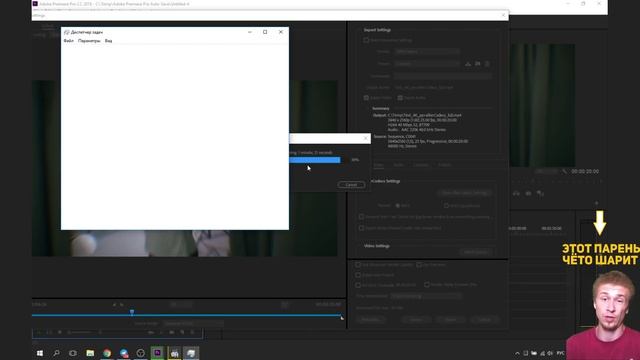The height and width of the screenshot is (360, 640).
Task: Open the Вид menu in Task Manager
Action: tap(108, 41)
